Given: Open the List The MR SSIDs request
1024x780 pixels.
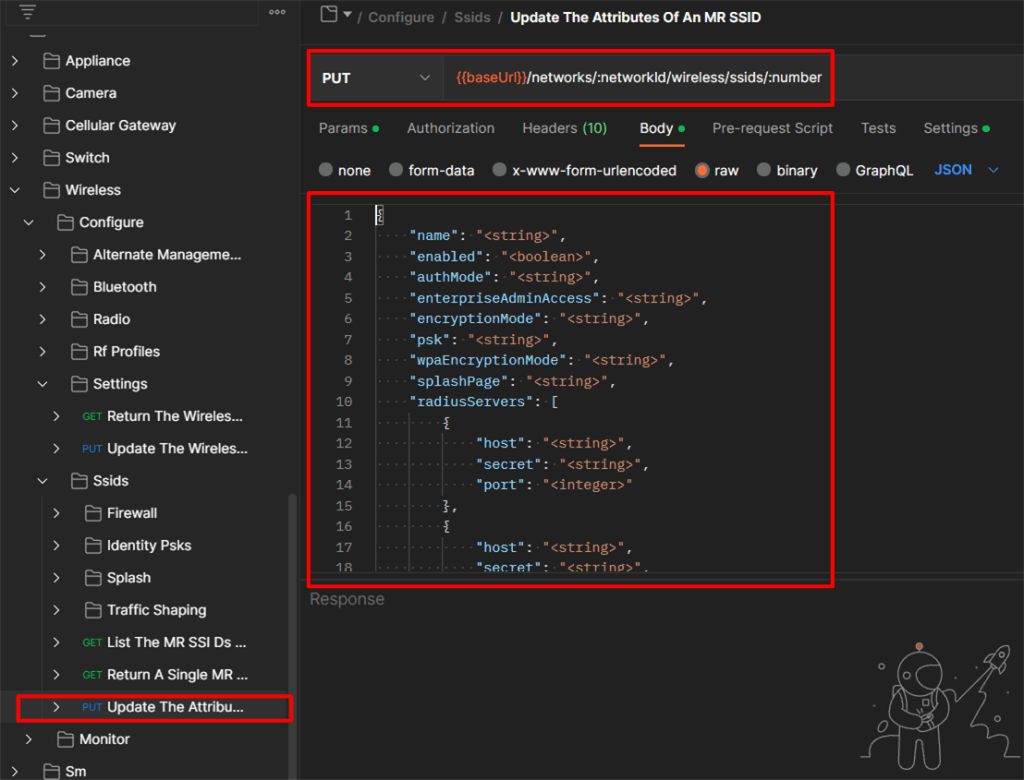Looking at the screenshot, I should point(176,642).
